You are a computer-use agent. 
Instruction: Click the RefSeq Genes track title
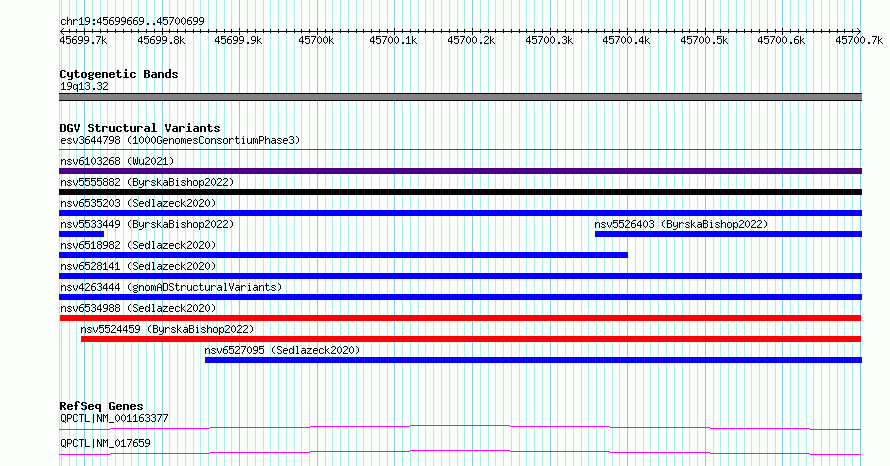tap(101, 406)
